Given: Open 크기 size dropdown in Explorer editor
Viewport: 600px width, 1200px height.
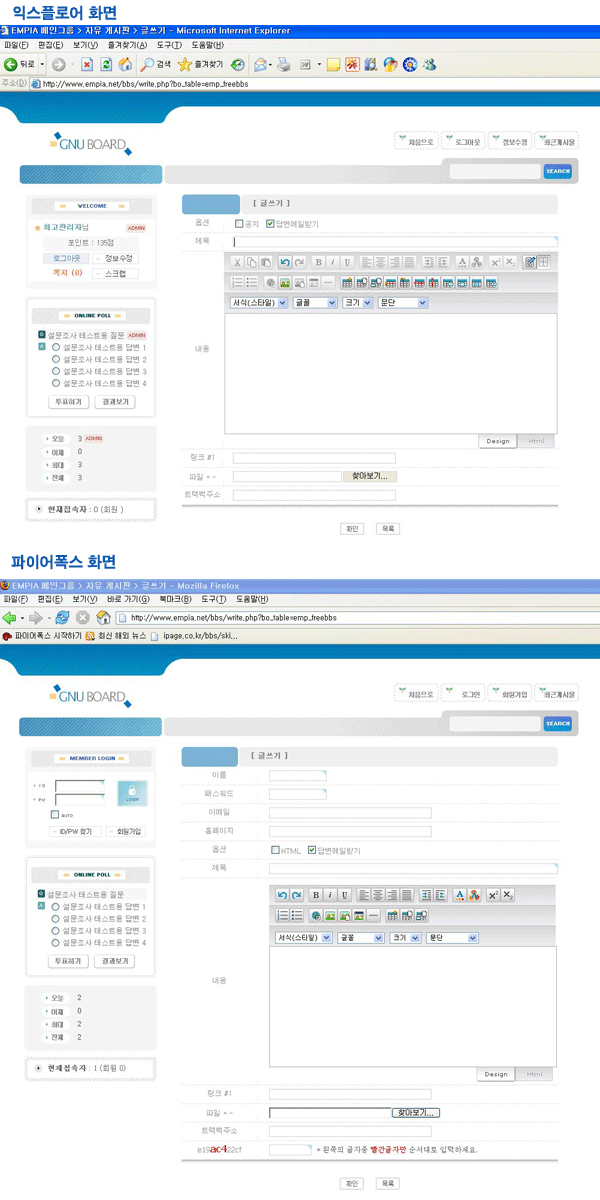Looking at the screenshot, I should [x=356, y=302].
